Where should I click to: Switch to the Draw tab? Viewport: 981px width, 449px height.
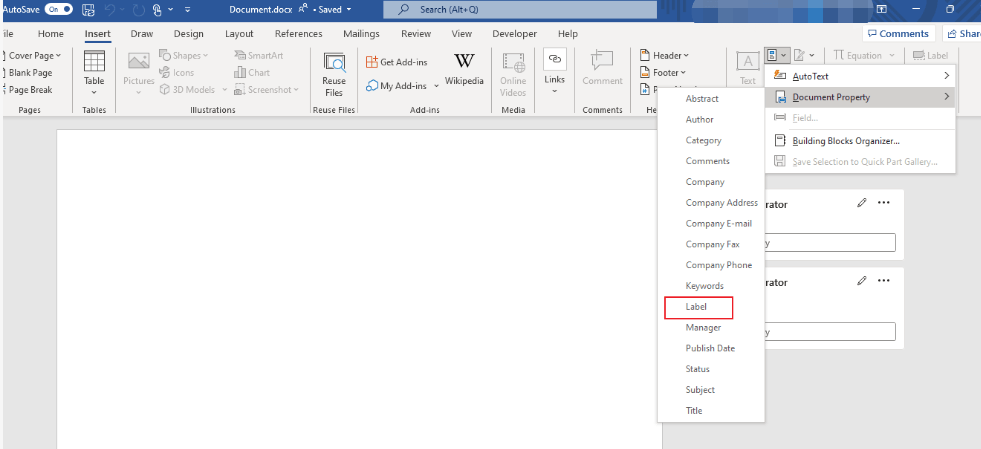[142, 34]
